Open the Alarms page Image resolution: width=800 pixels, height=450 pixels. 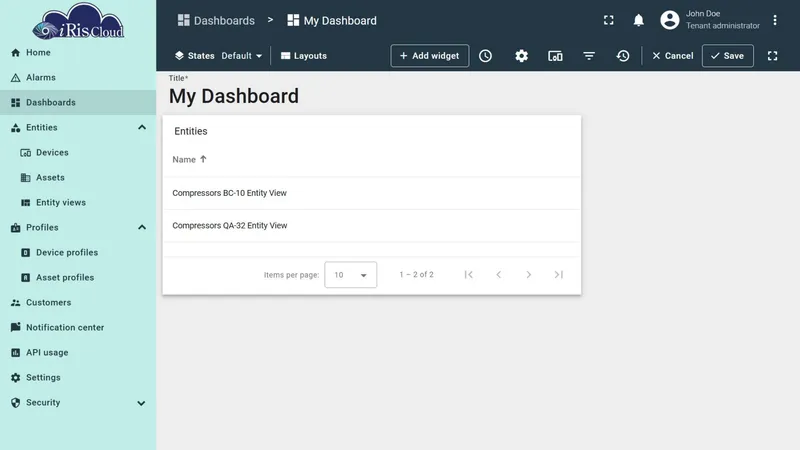78,78
